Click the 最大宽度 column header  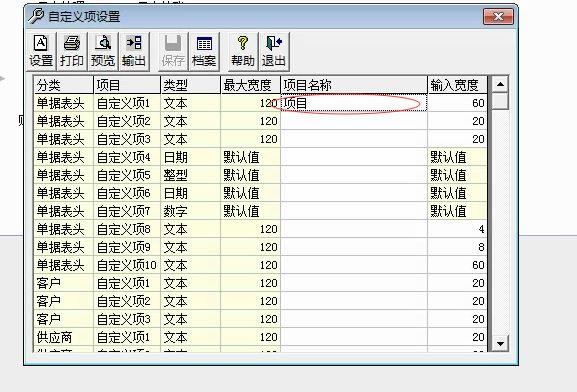pos(251,85)
